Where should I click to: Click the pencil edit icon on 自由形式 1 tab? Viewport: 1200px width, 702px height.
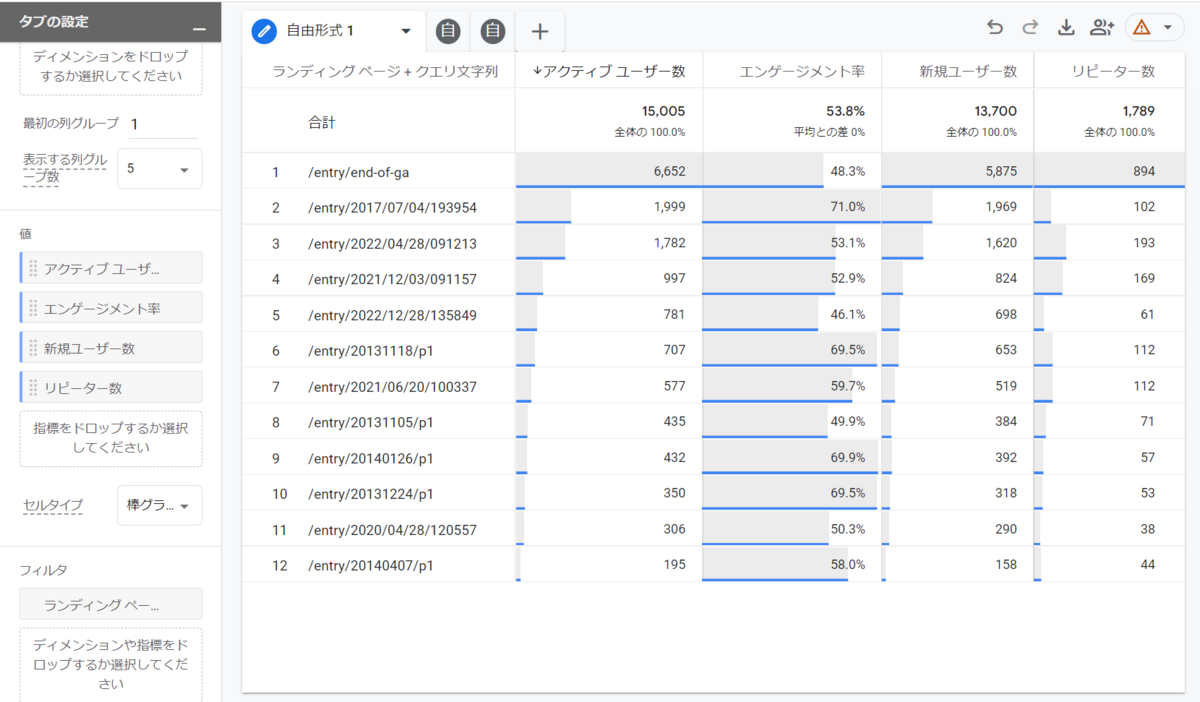pos(264,31)
